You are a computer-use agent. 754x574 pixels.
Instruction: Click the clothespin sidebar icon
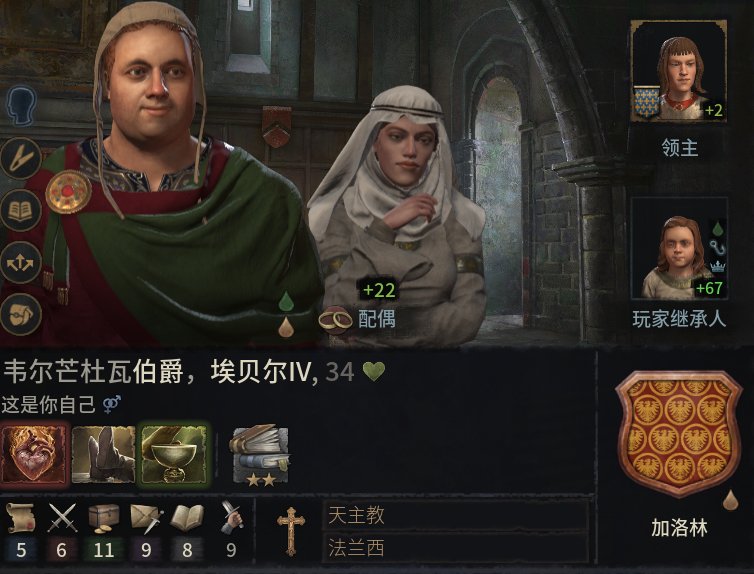click(21, 158)
